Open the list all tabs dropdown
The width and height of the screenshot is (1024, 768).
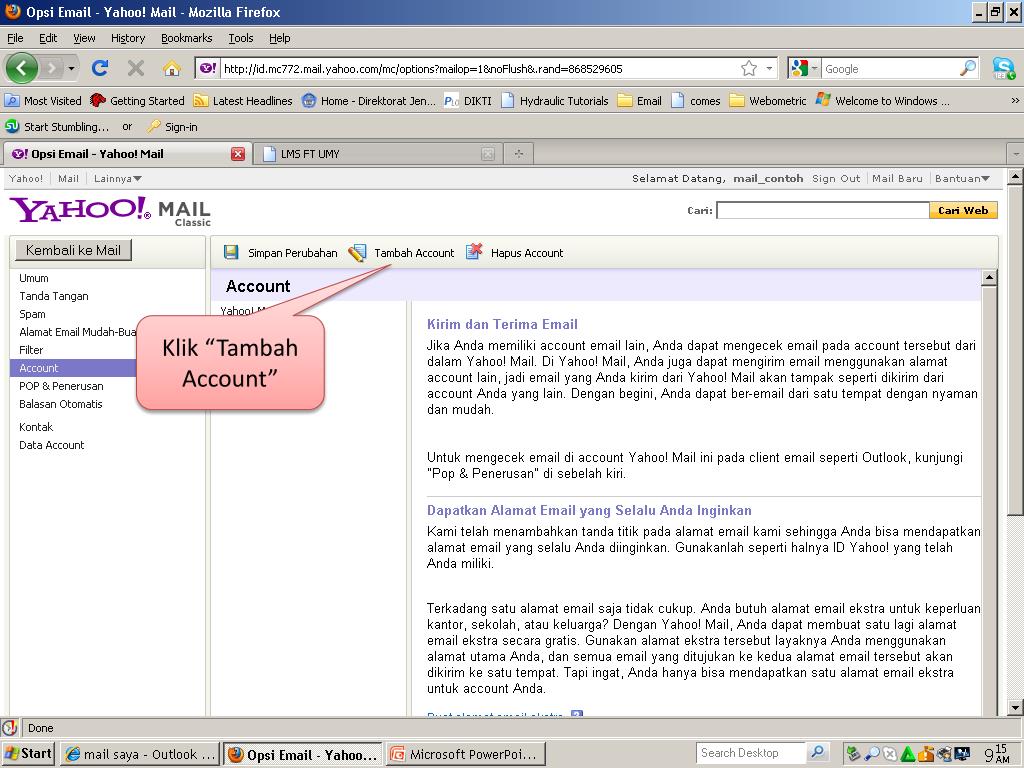coord(1016,154)
